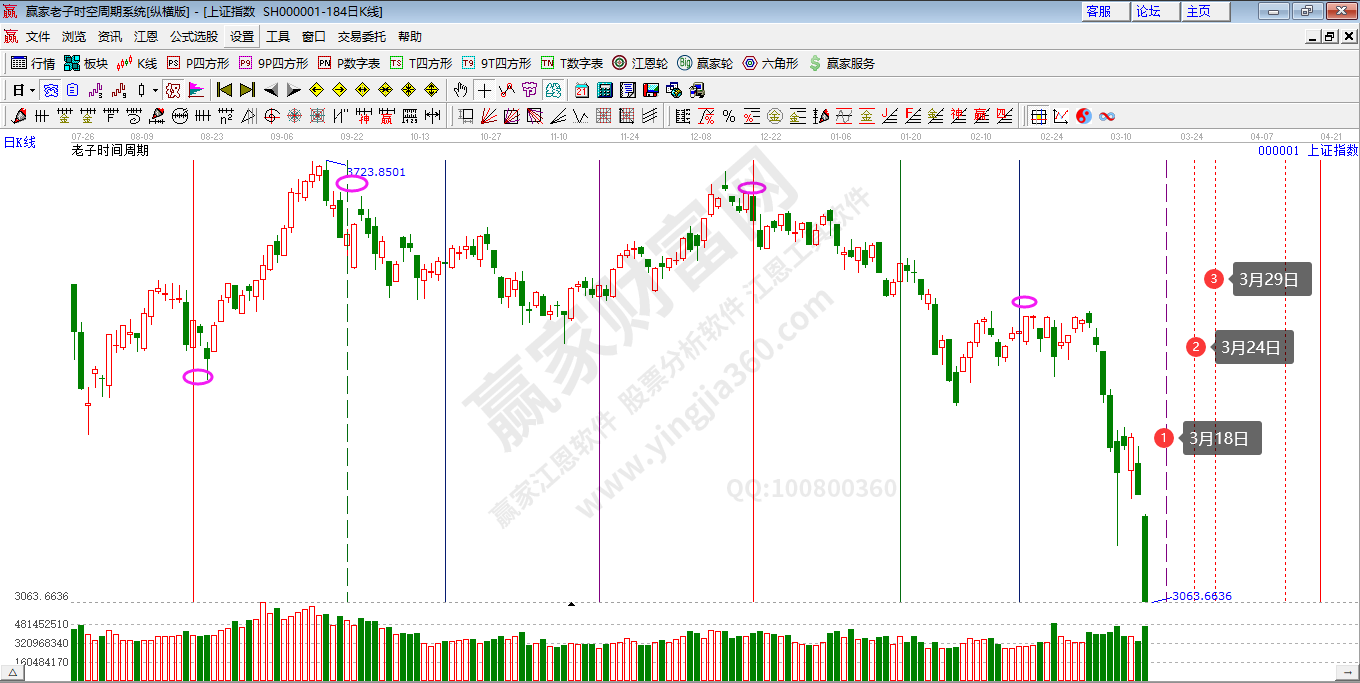Click the 3月24日 time cycle marker

1252,347
